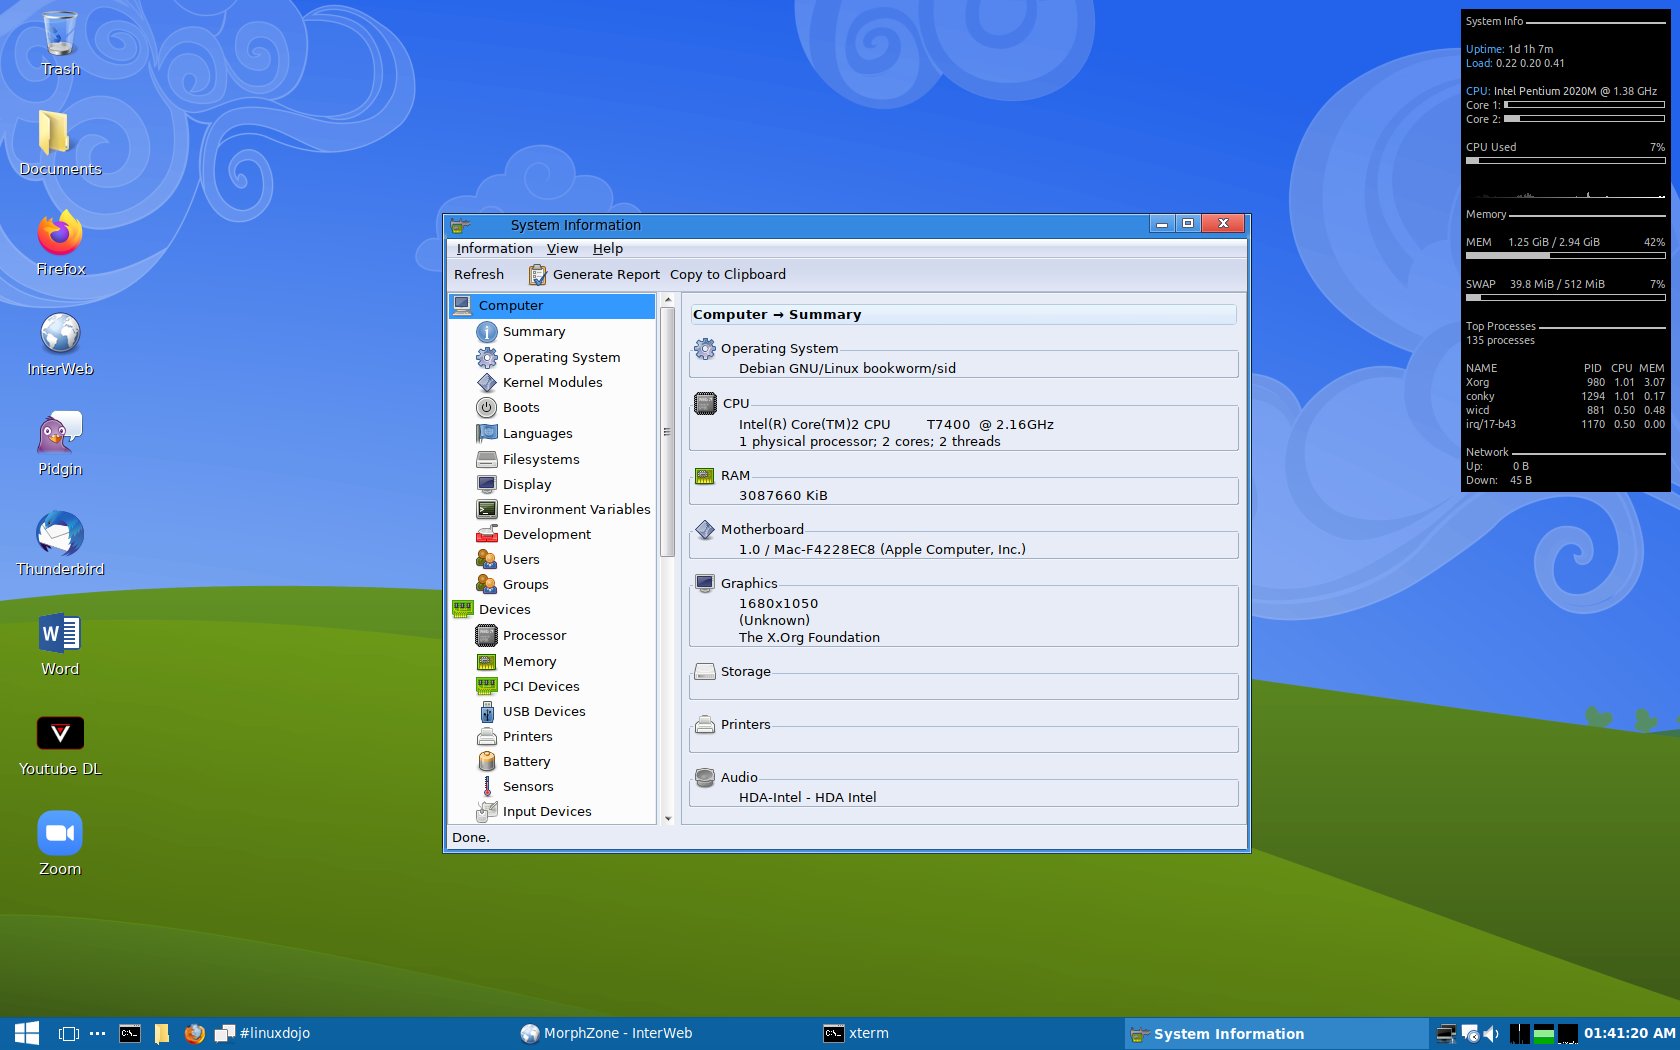Screen dimensions: 1680x1050
Task: Select the Computer category row
Action: click(552, 306)
